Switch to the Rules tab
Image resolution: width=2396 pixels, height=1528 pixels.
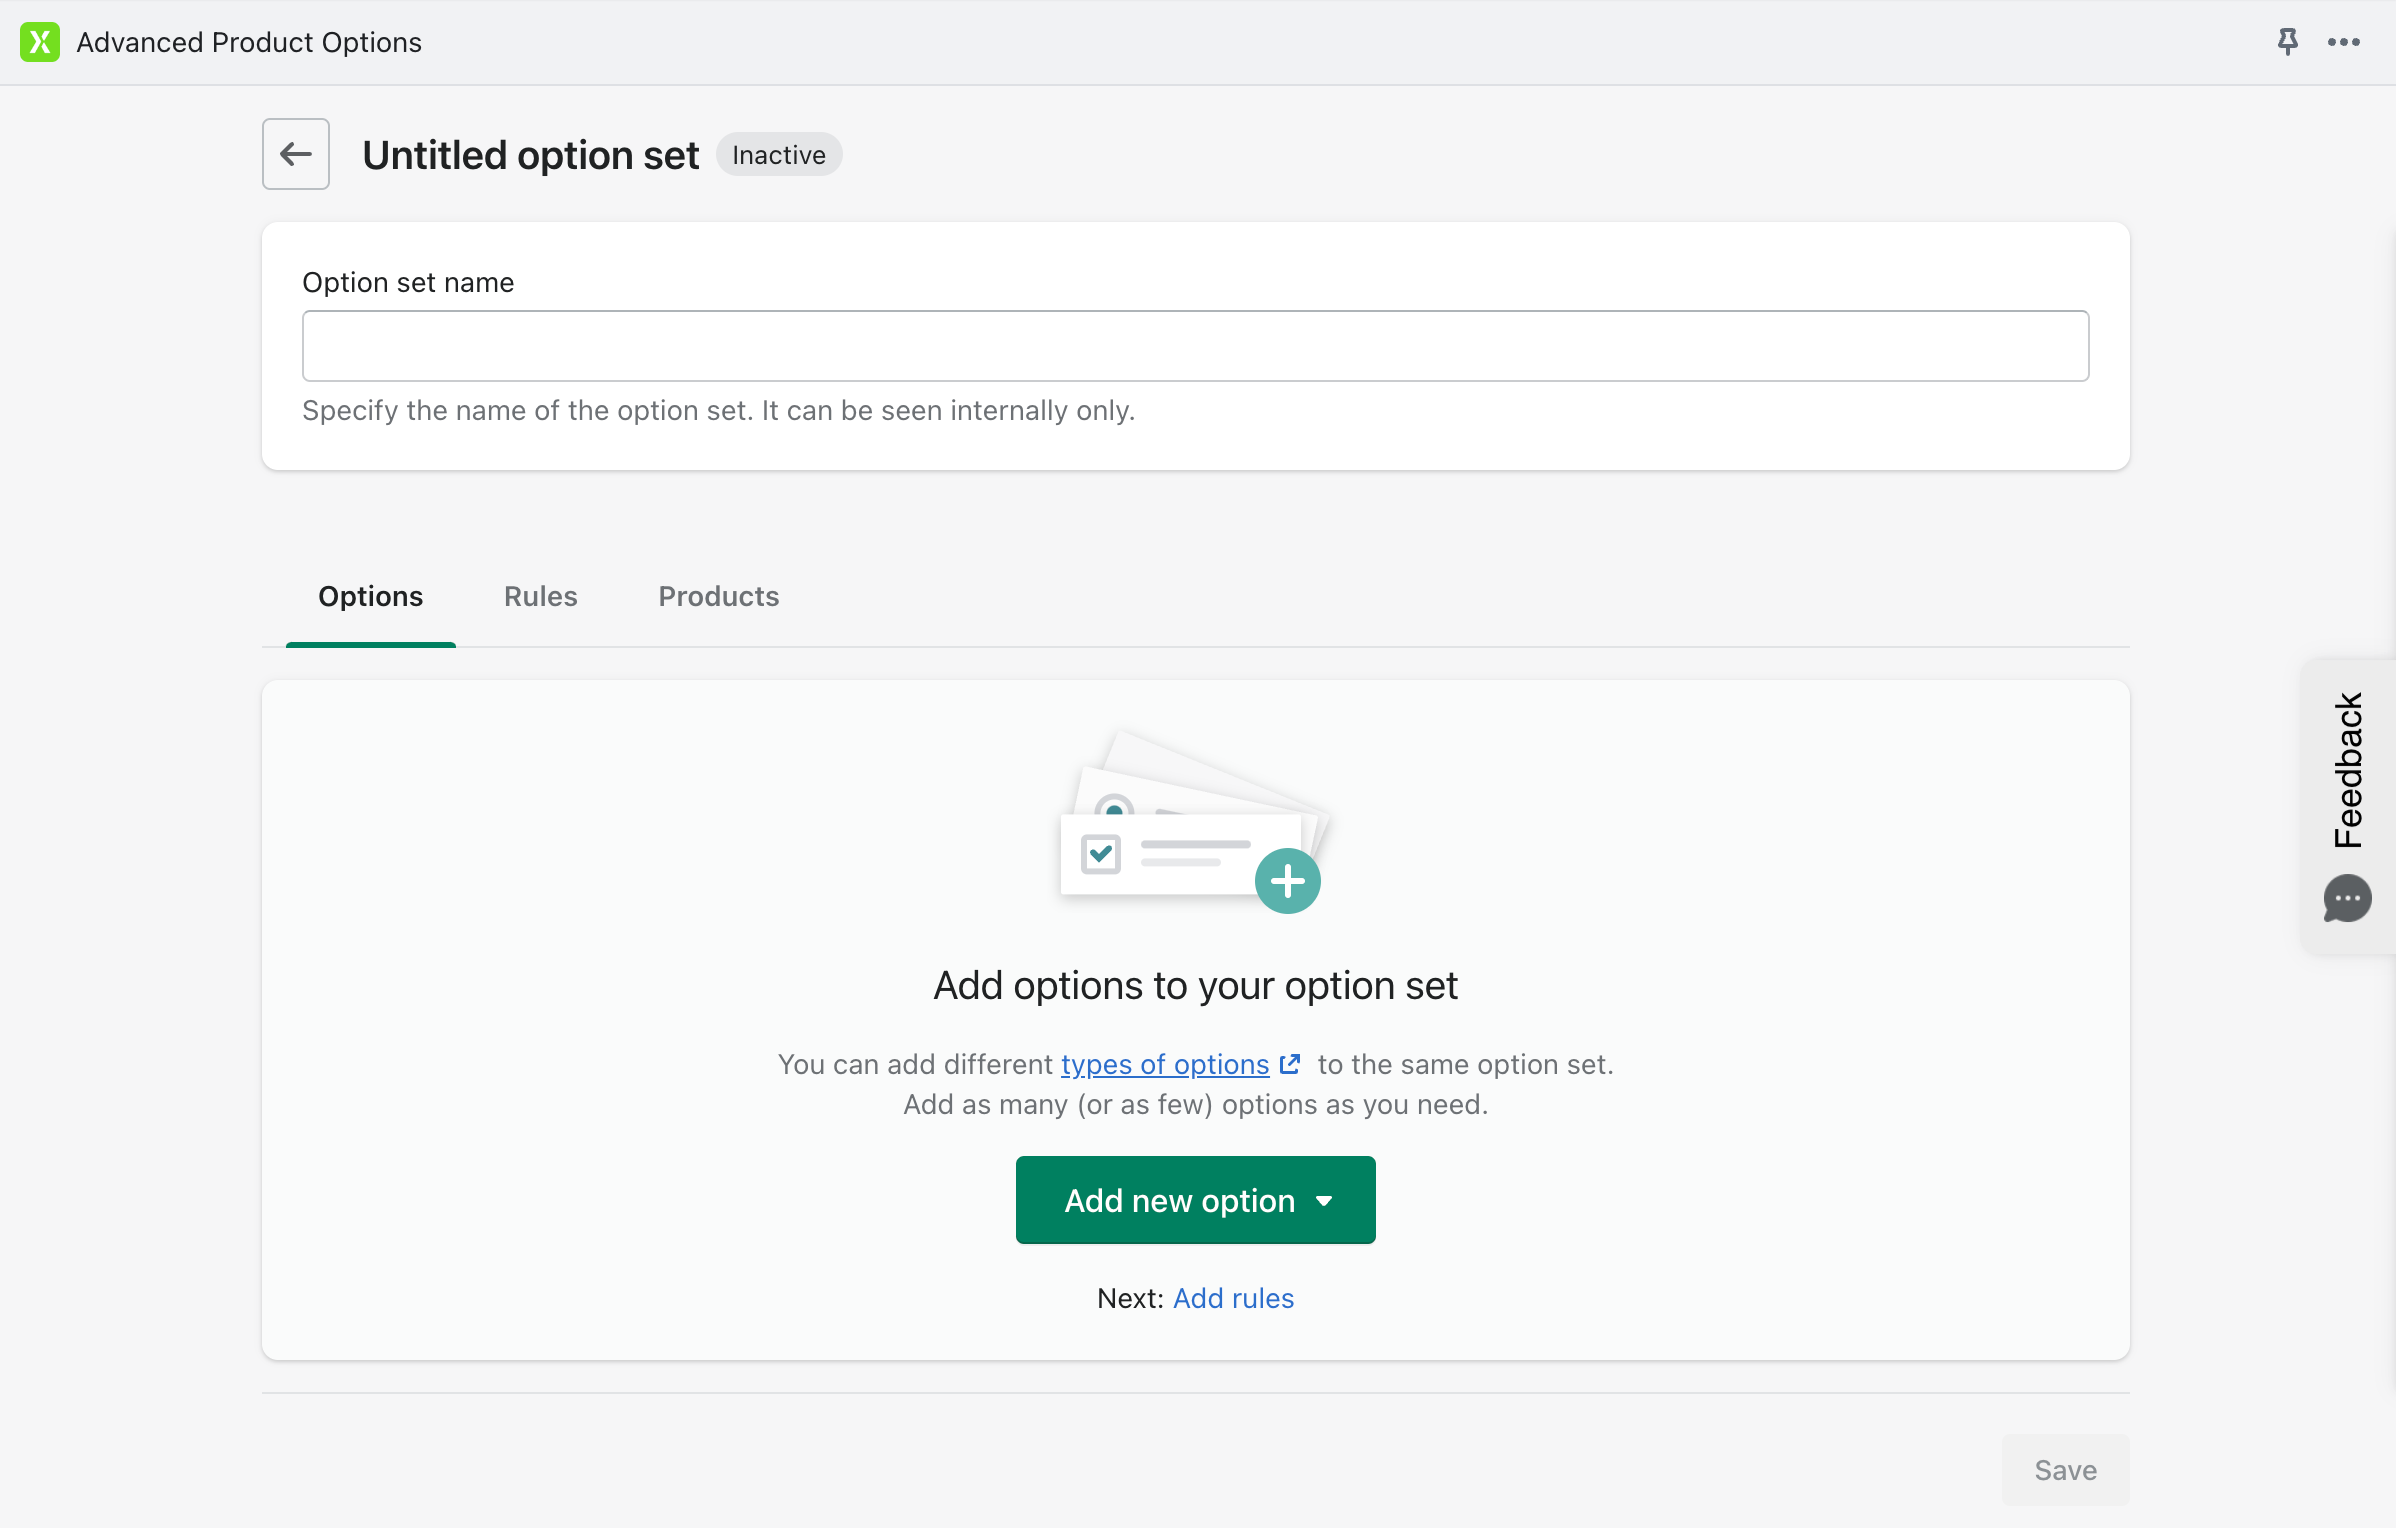(x=540, y=594)
